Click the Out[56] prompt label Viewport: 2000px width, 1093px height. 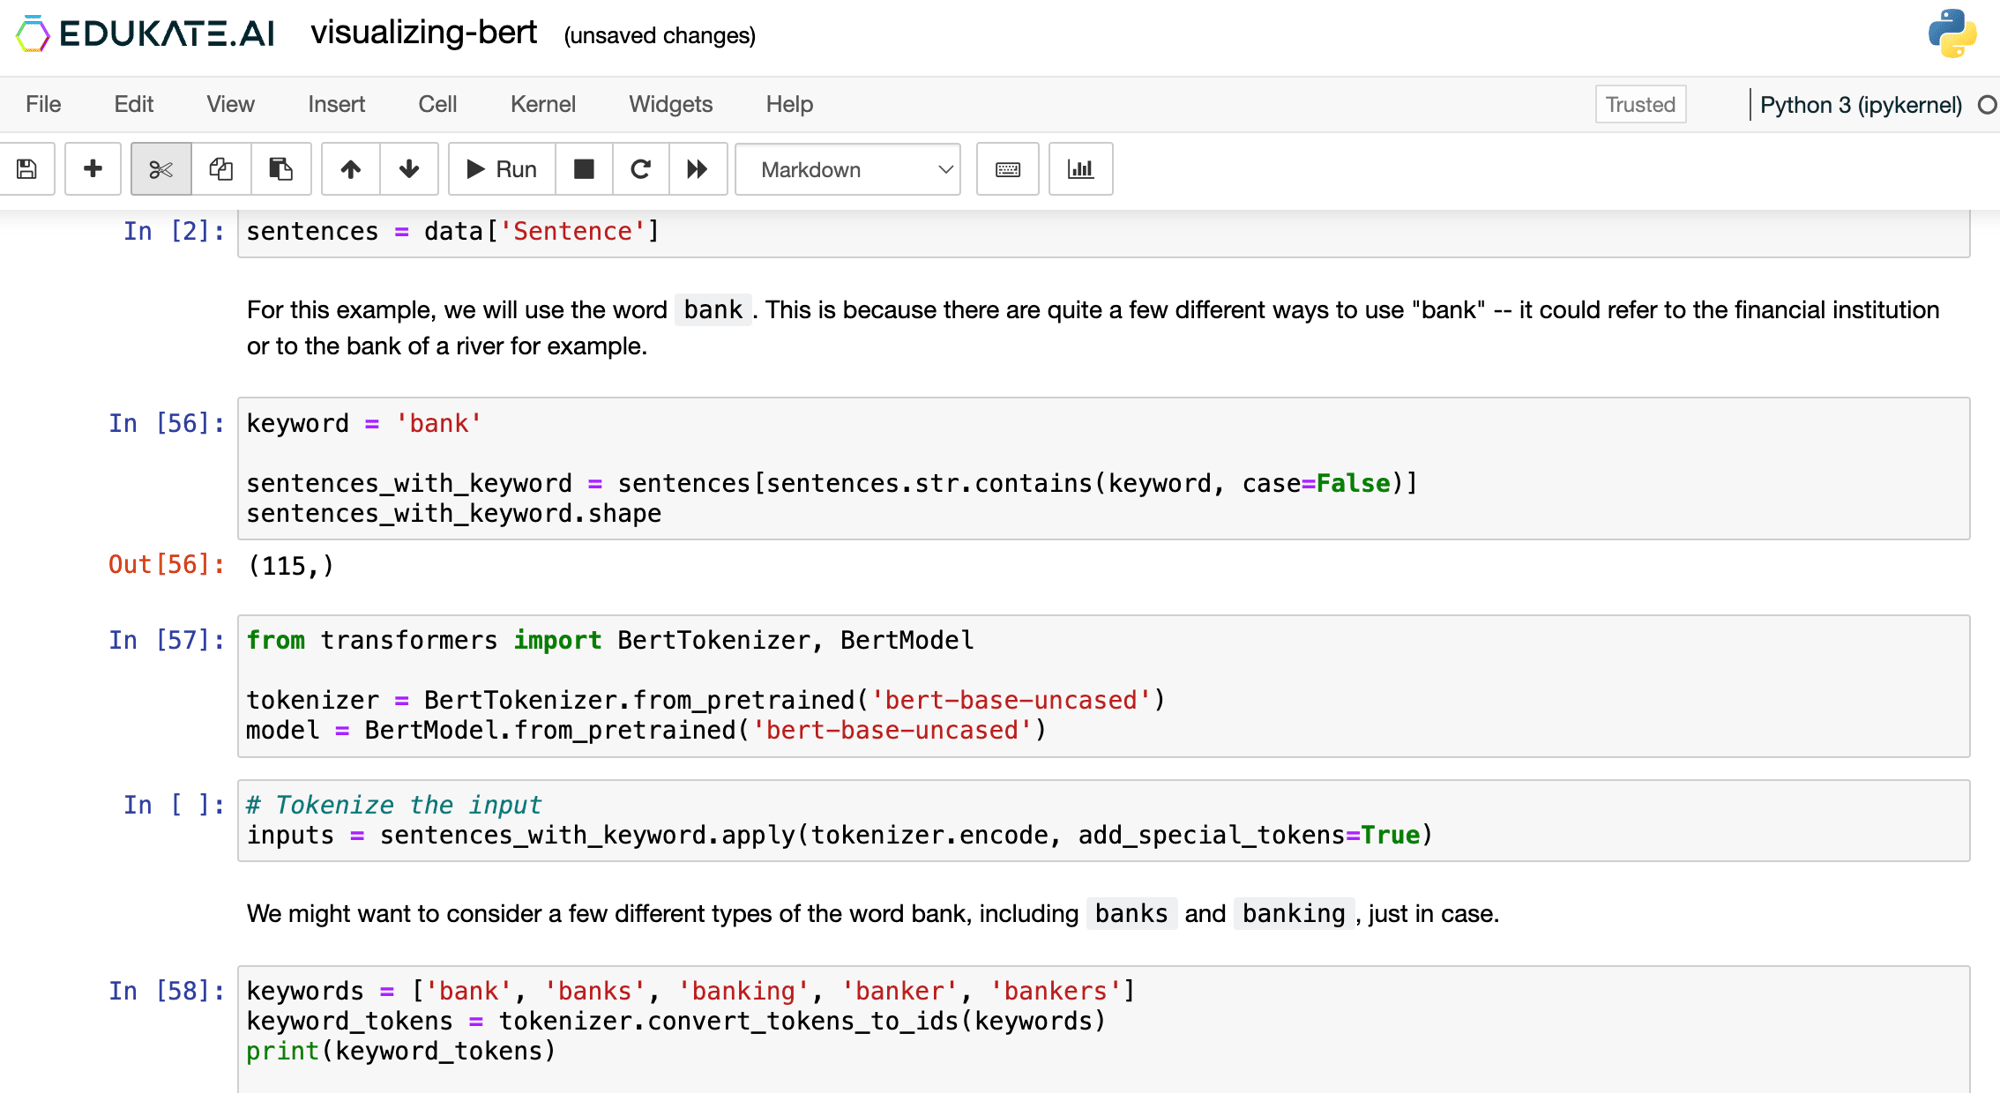[x=166, y=565]
